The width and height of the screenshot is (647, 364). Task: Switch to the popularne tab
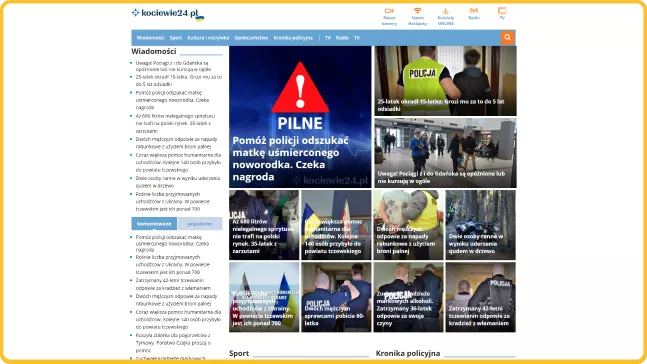200,224
